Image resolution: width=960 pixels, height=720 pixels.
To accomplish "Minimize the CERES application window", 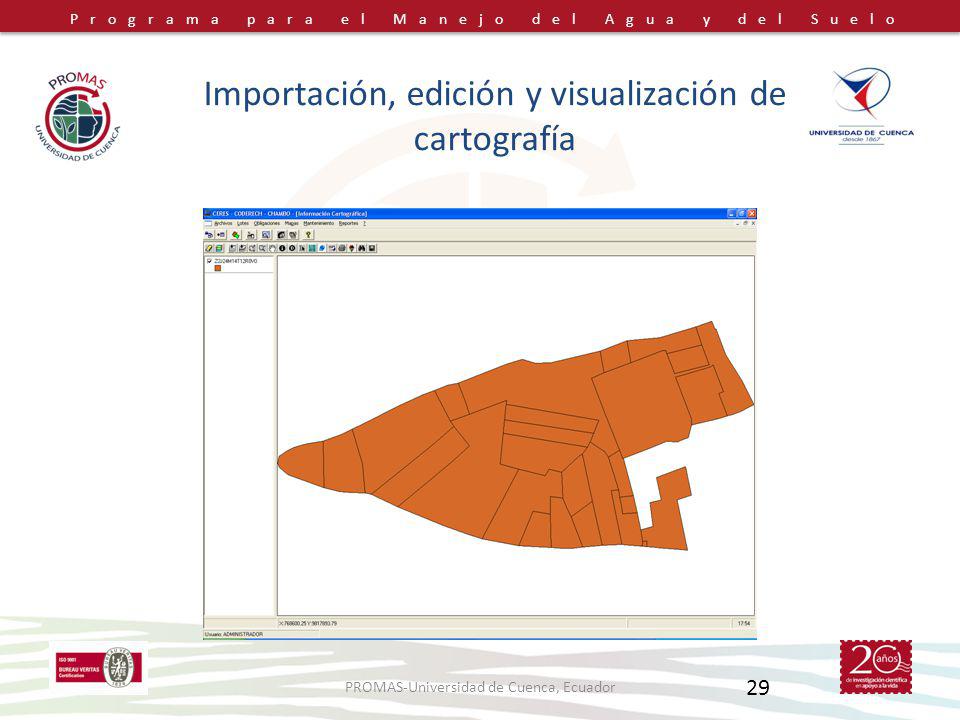I will tap(732, 214).
